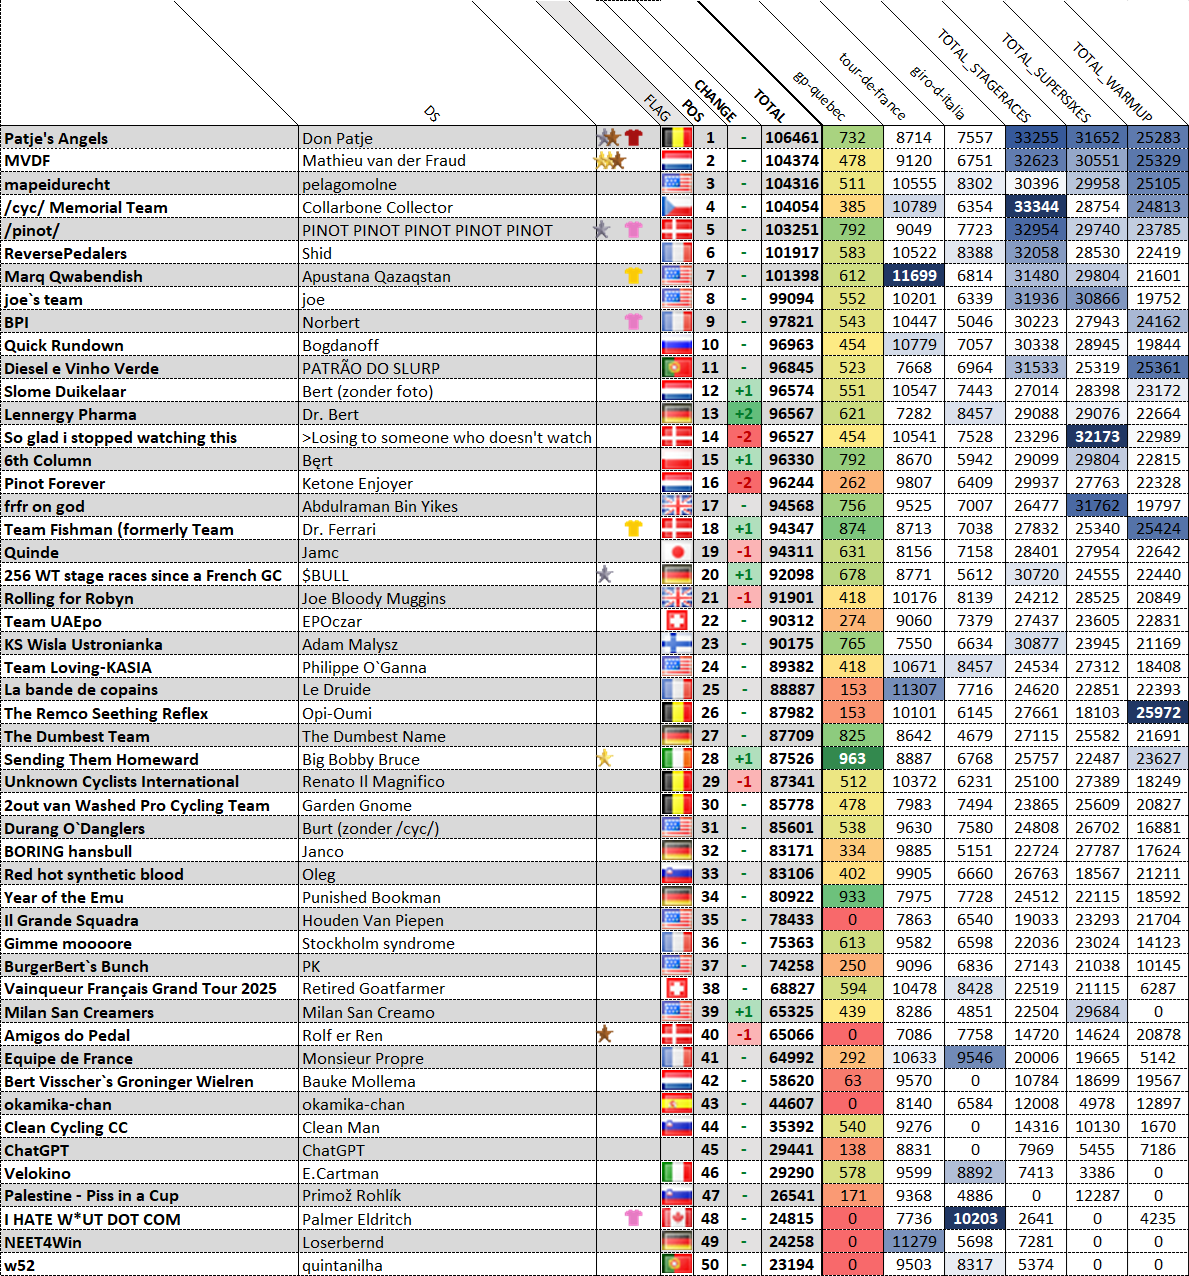Select the Finland flag for KS Wisla Ustronianka

point(677,644)
